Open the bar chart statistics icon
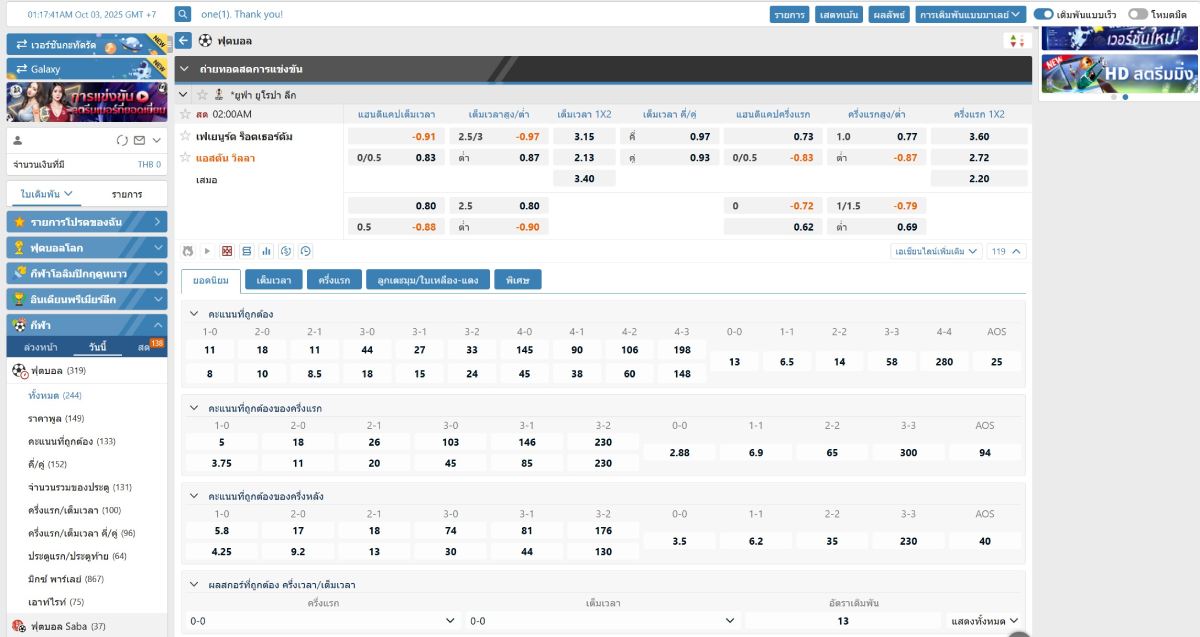 (x=266, y=251)
